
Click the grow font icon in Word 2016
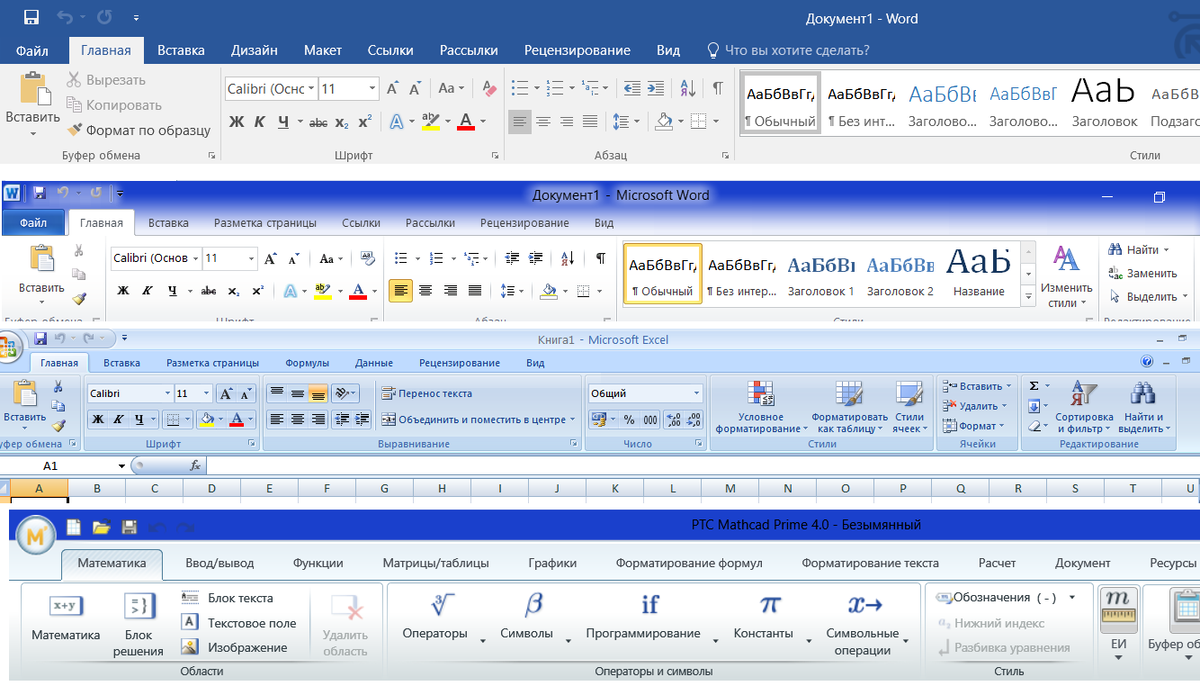tap(394, 89)
